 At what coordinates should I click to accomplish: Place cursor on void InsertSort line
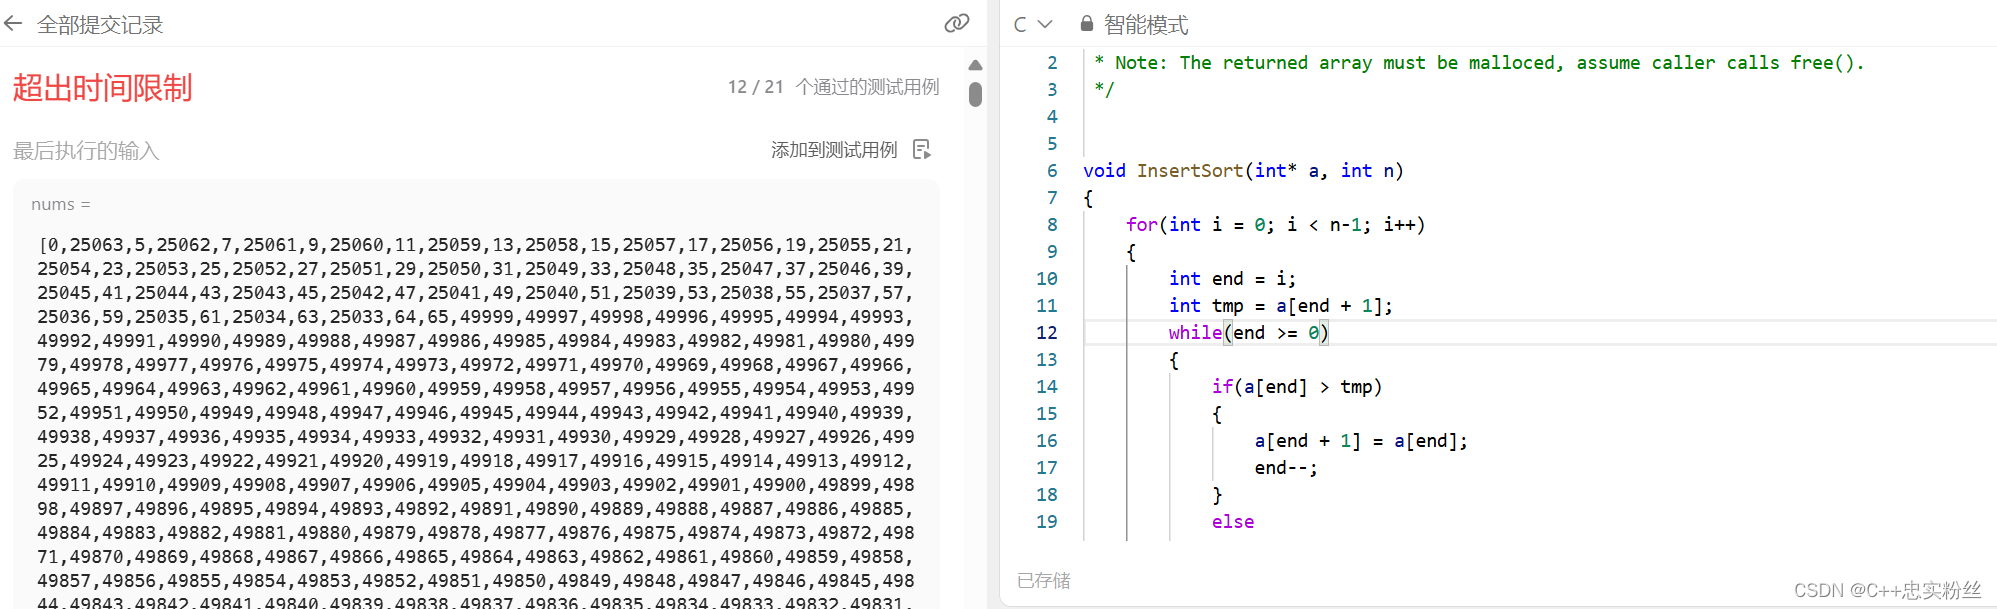pos(1243,171)
